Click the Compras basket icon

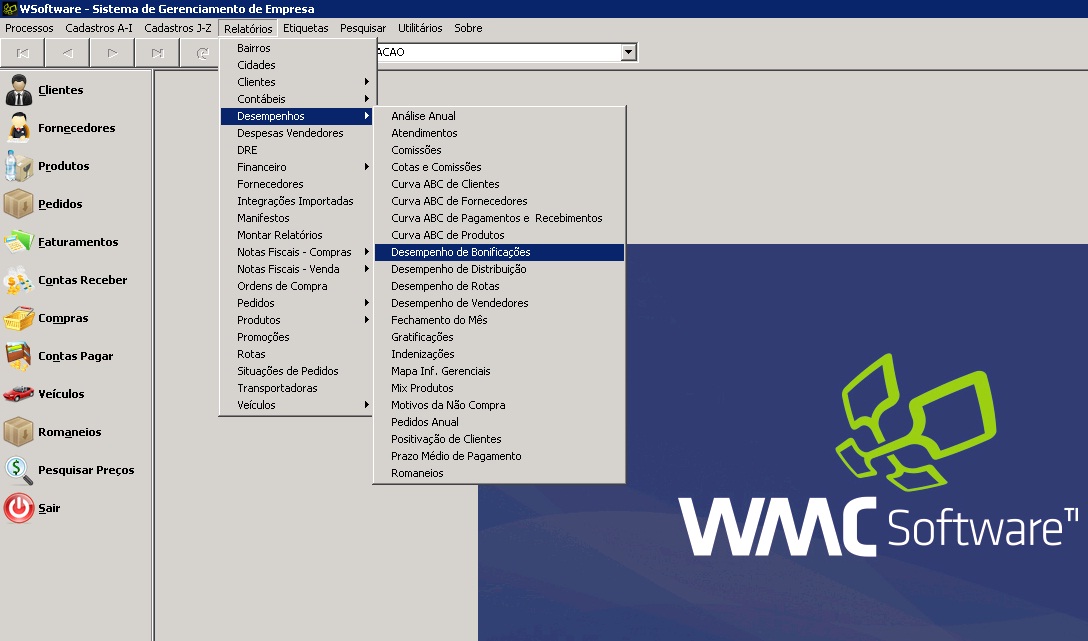19,318
